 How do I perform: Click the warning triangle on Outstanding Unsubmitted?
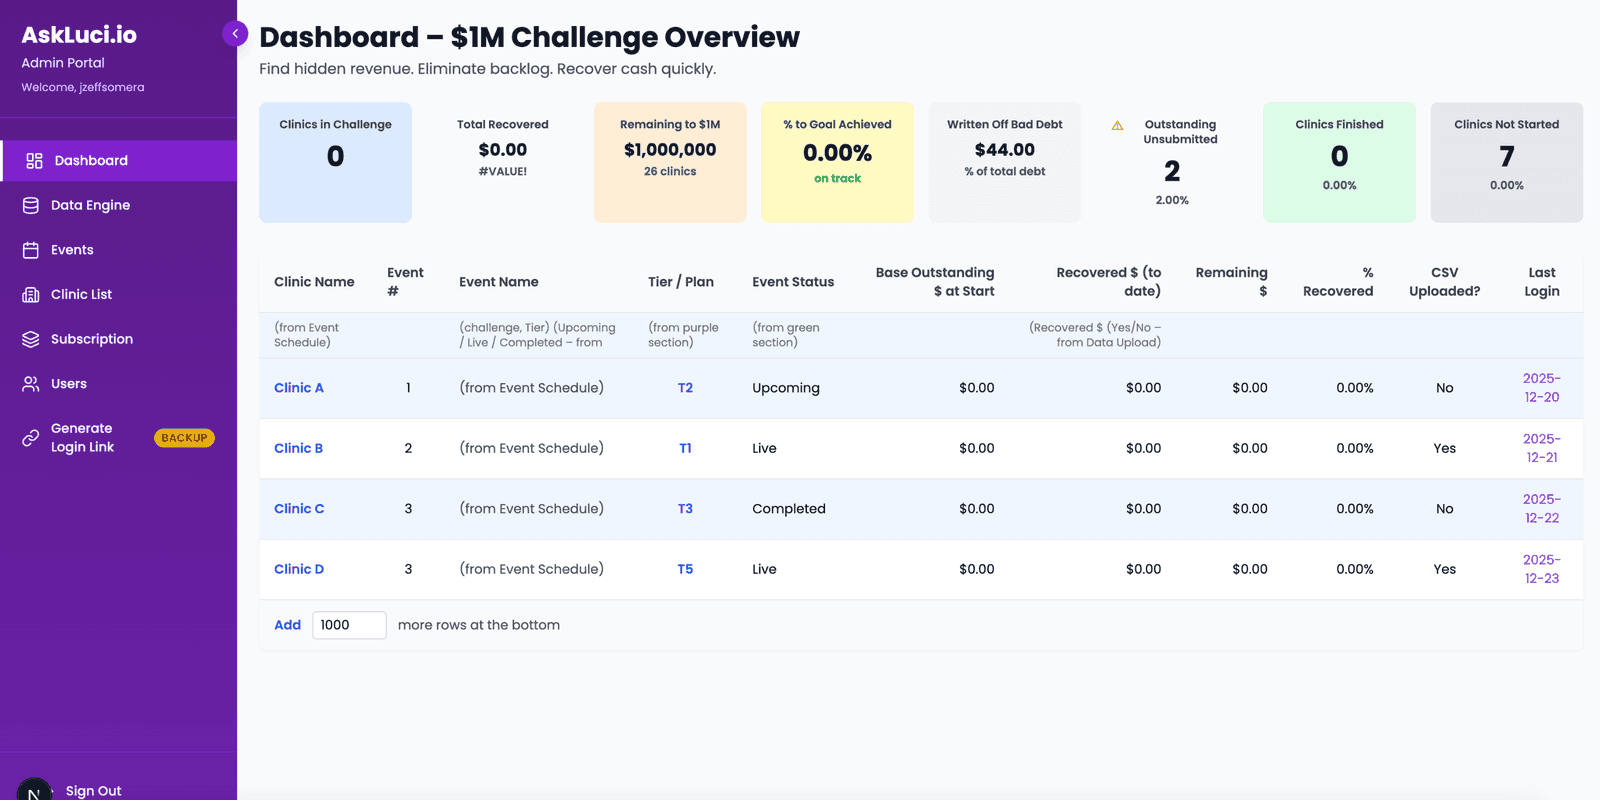tap(1118, 126)
